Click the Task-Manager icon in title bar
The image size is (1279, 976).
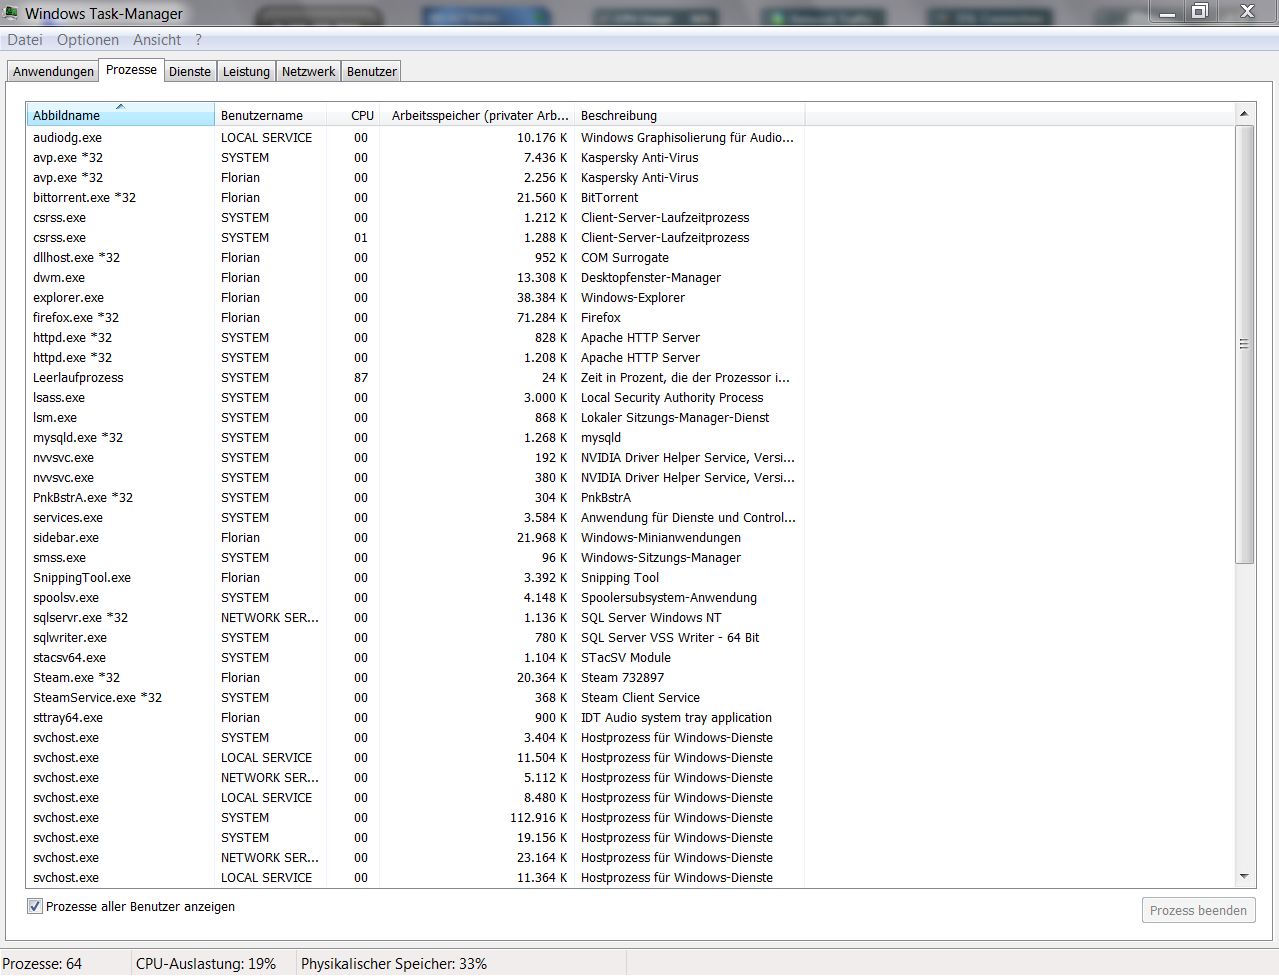11,13
